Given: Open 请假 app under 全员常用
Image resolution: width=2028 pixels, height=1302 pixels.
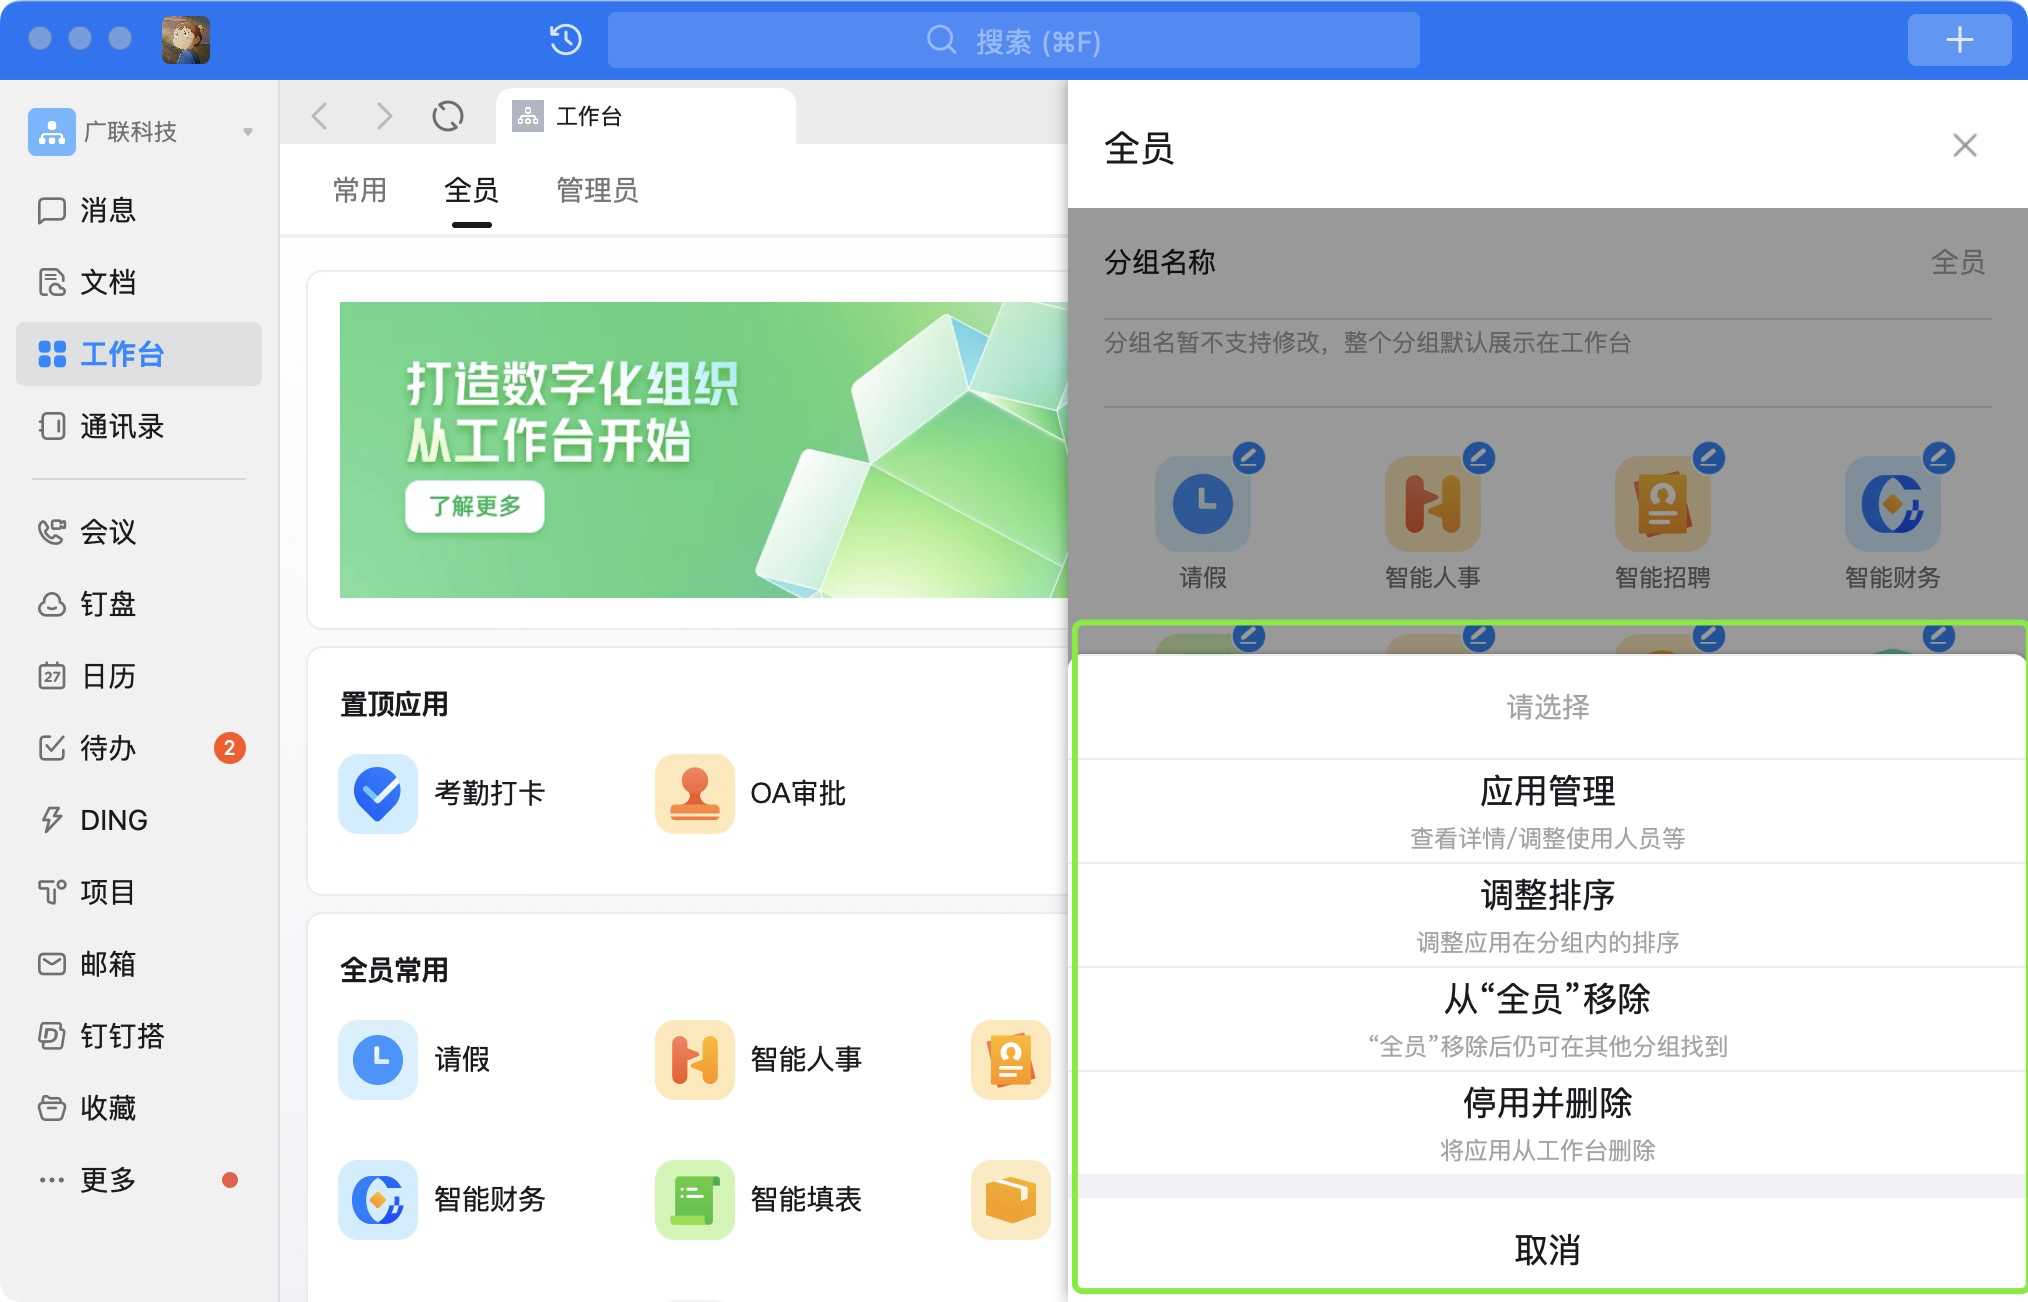Looking at the screenshot, I should coord(415,1060).
